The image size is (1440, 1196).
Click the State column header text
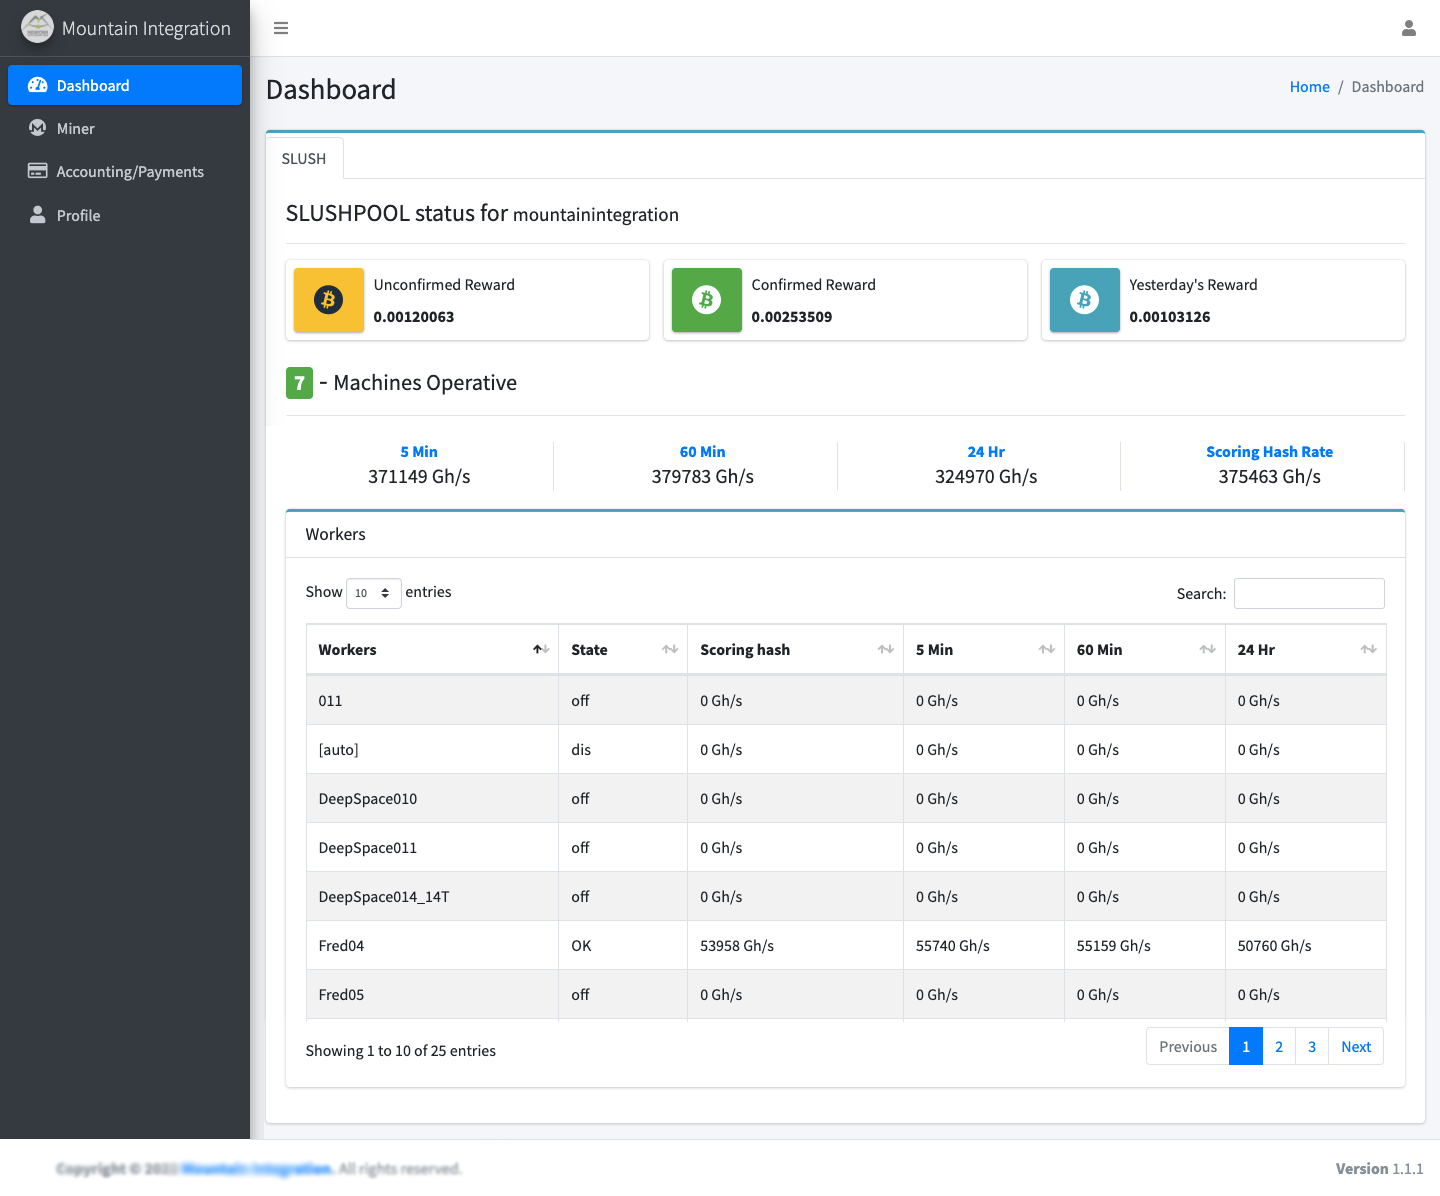point(590,650)
